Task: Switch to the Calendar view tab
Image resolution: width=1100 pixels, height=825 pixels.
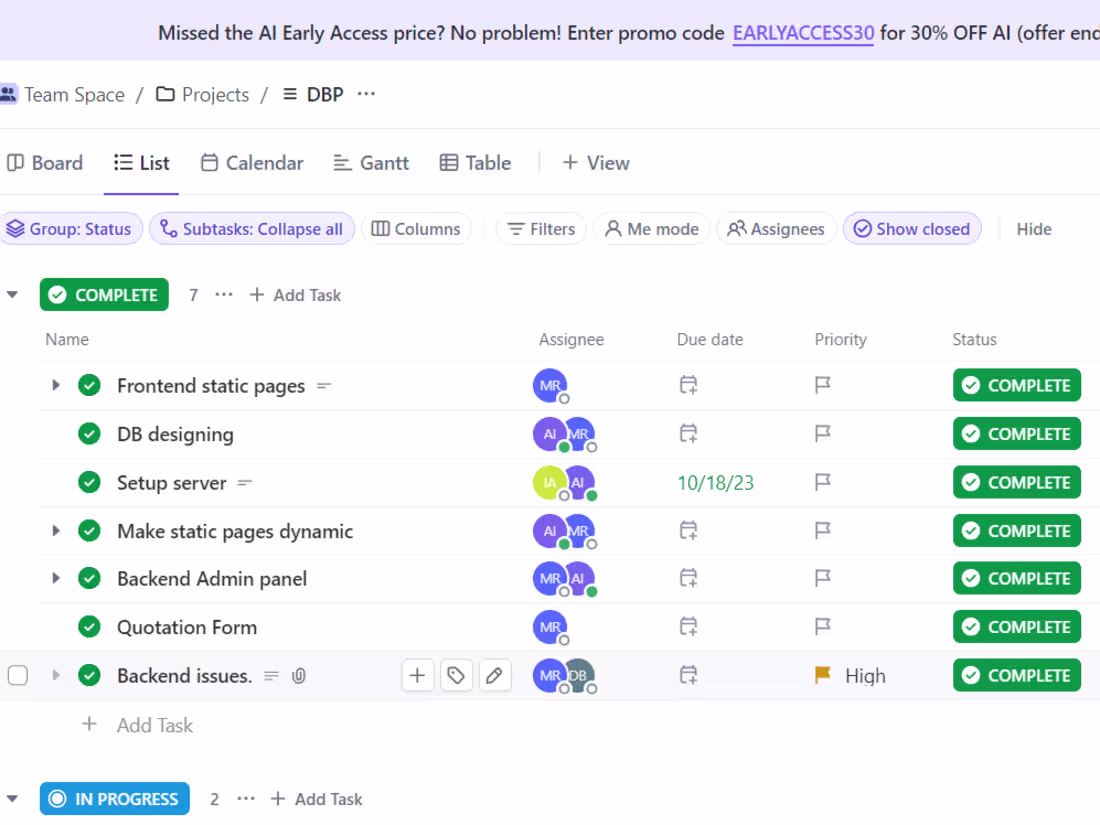Action: (252, 163)
